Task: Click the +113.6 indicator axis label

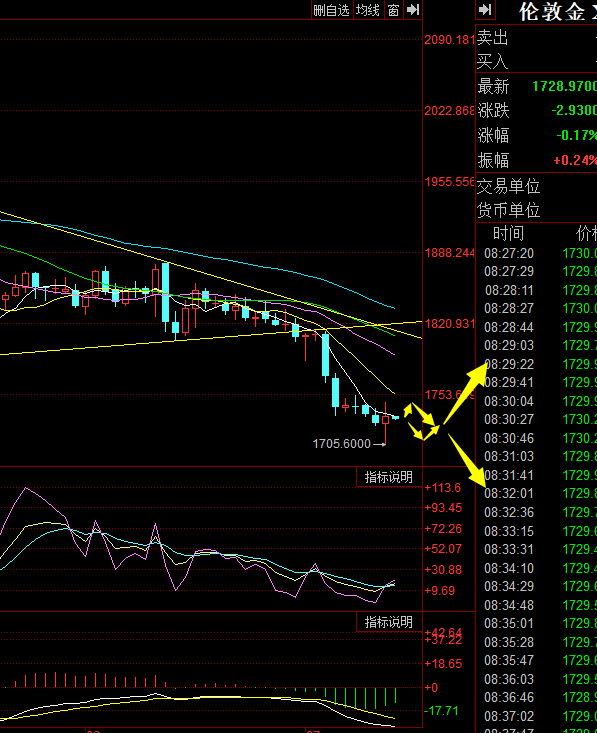Action: click(443, 488)
